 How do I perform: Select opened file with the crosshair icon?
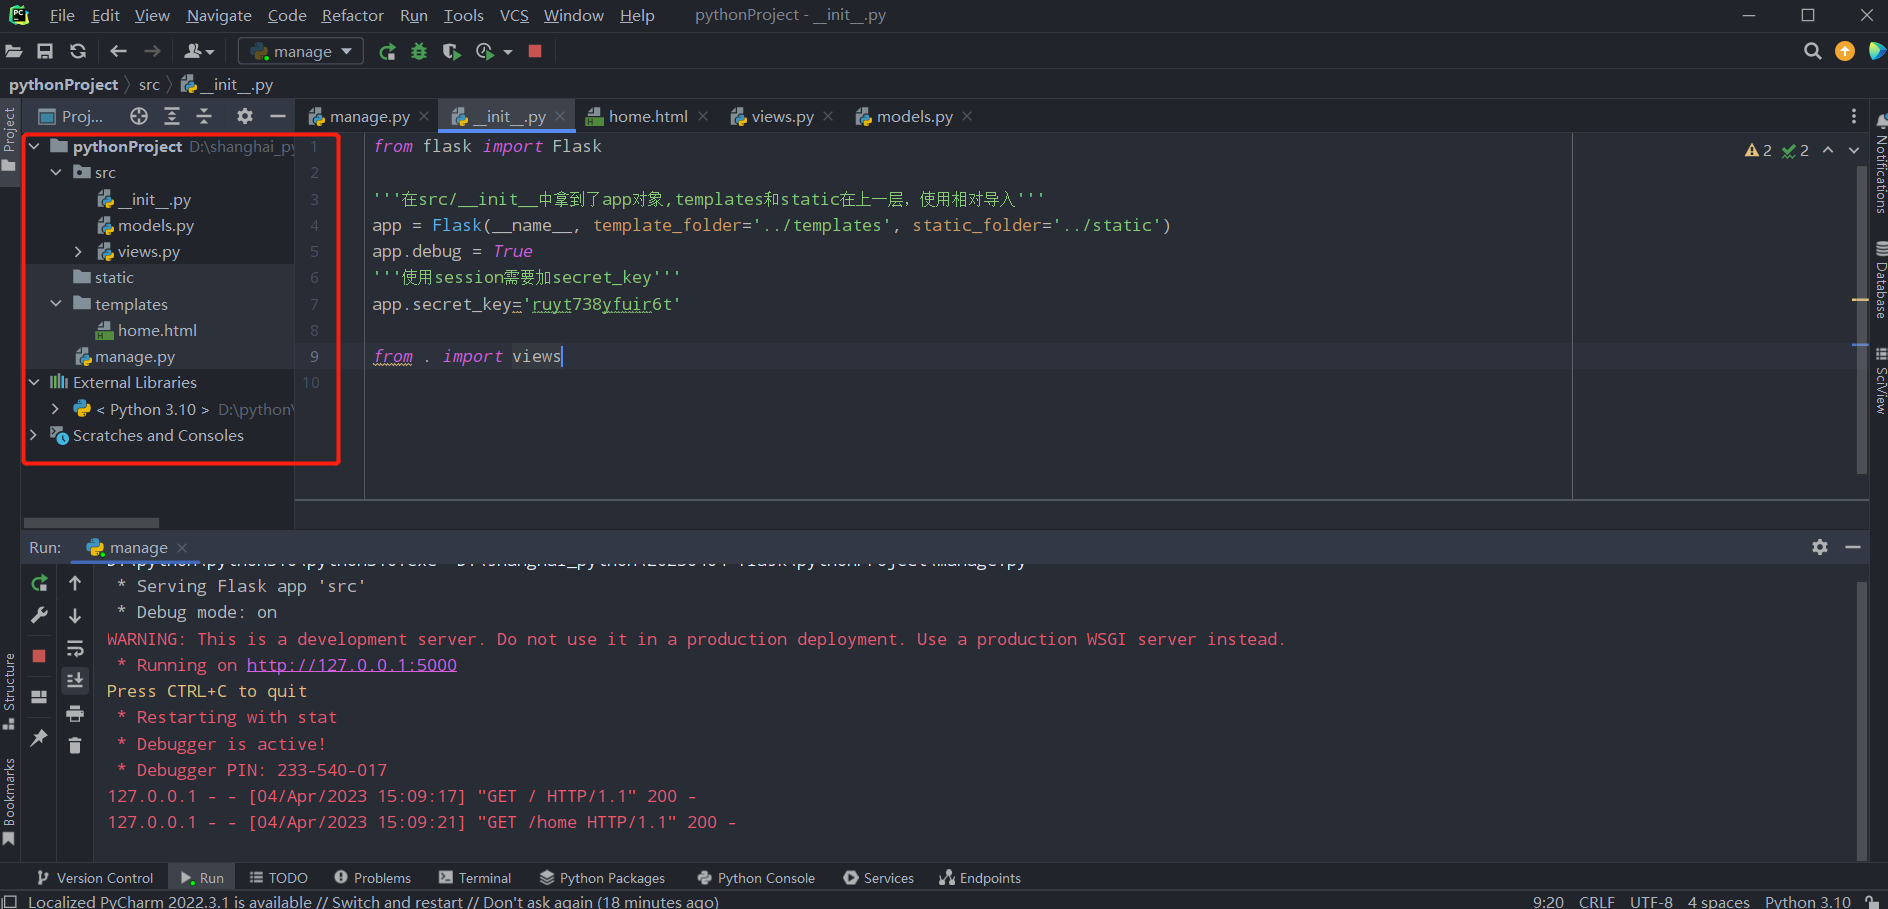[139, 116]
